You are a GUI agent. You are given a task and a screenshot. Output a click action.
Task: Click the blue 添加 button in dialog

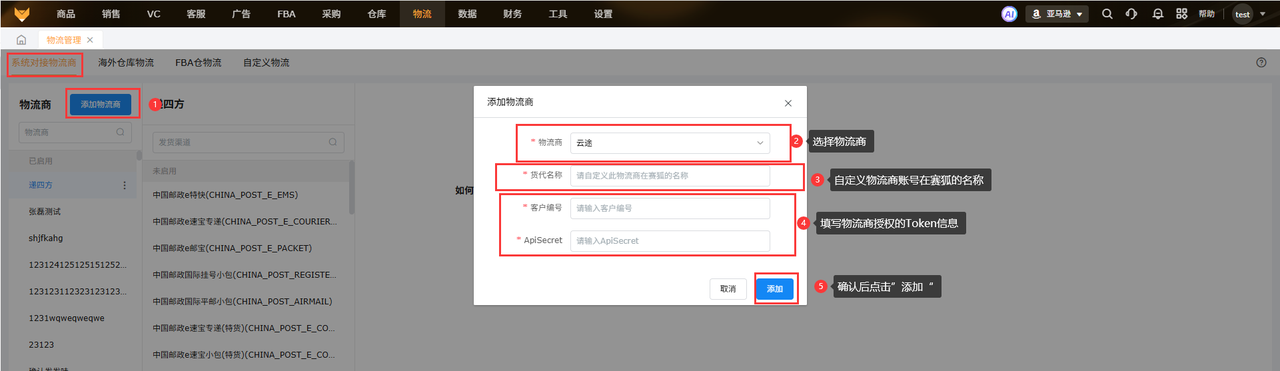(x=775, y=289)
